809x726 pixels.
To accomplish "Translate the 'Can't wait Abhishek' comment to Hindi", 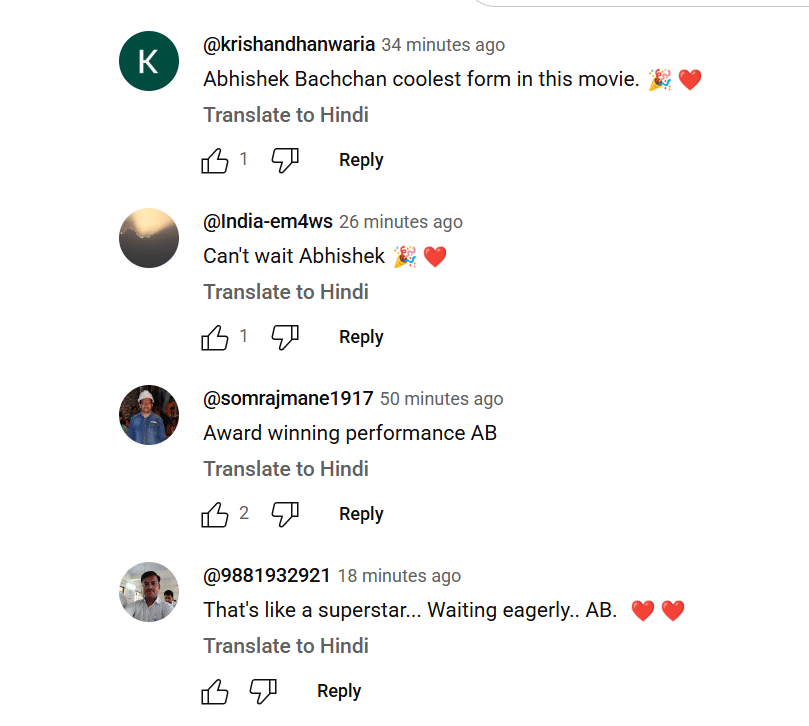I will (286, 292).
